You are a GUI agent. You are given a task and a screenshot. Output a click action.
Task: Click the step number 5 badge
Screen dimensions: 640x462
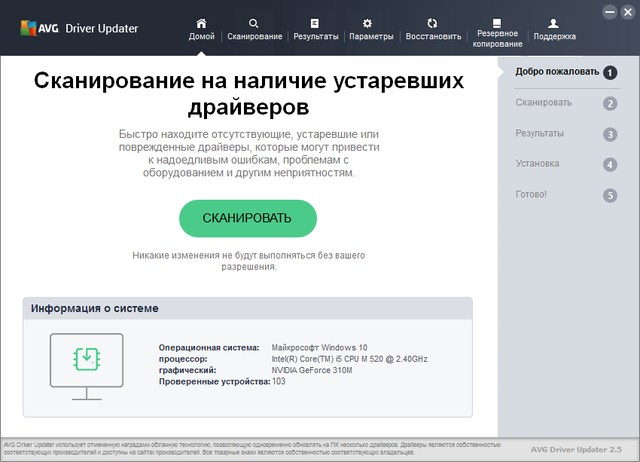[x=610, y=195]
